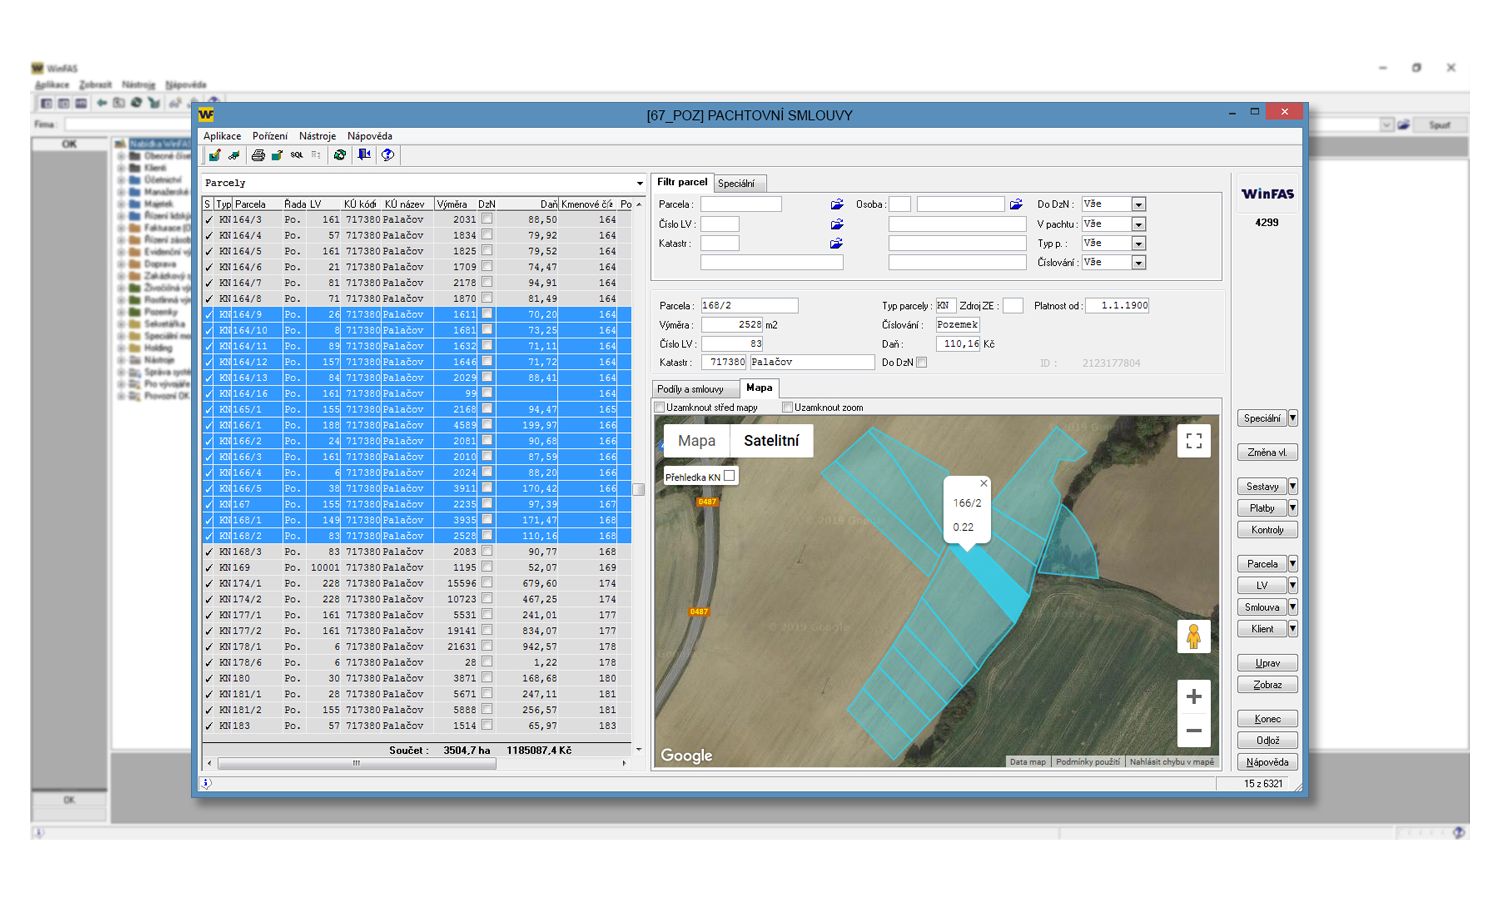Screen dimensions: 1500x900
Task: Click the printer icon in the toolbar
Action: (258, 155)
